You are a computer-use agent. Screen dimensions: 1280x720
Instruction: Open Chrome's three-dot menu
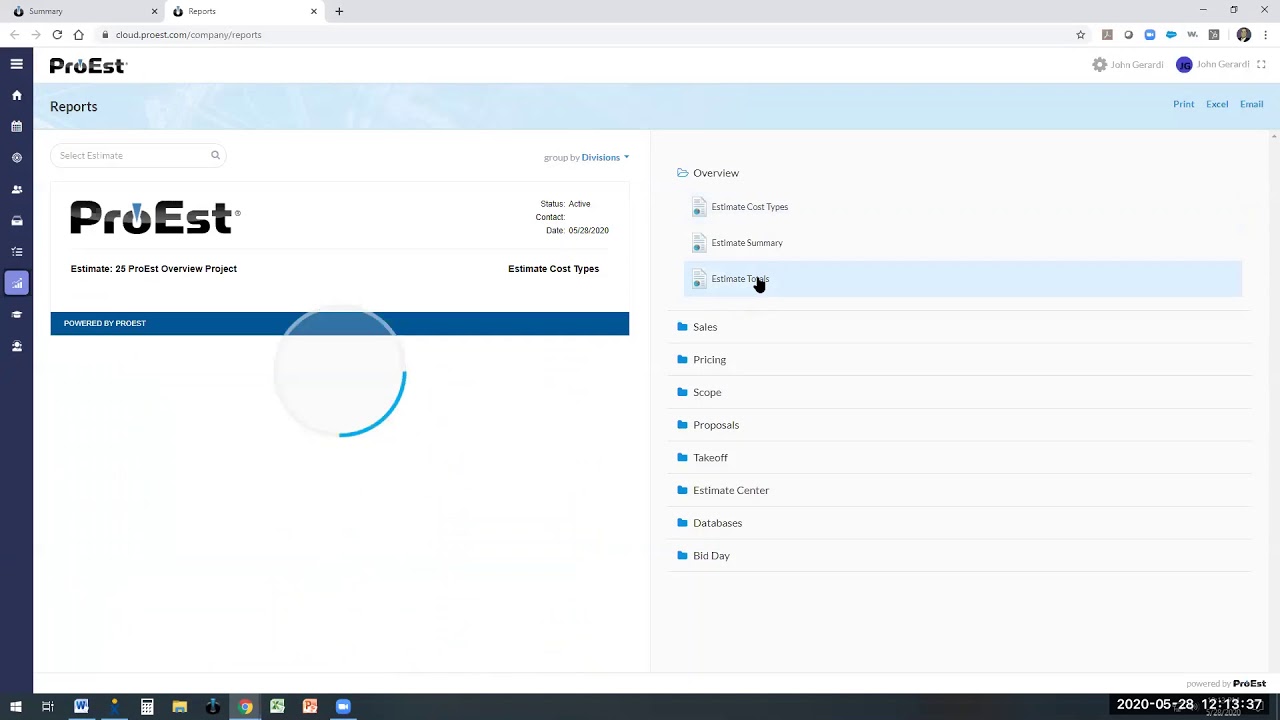click(1266, 35)
